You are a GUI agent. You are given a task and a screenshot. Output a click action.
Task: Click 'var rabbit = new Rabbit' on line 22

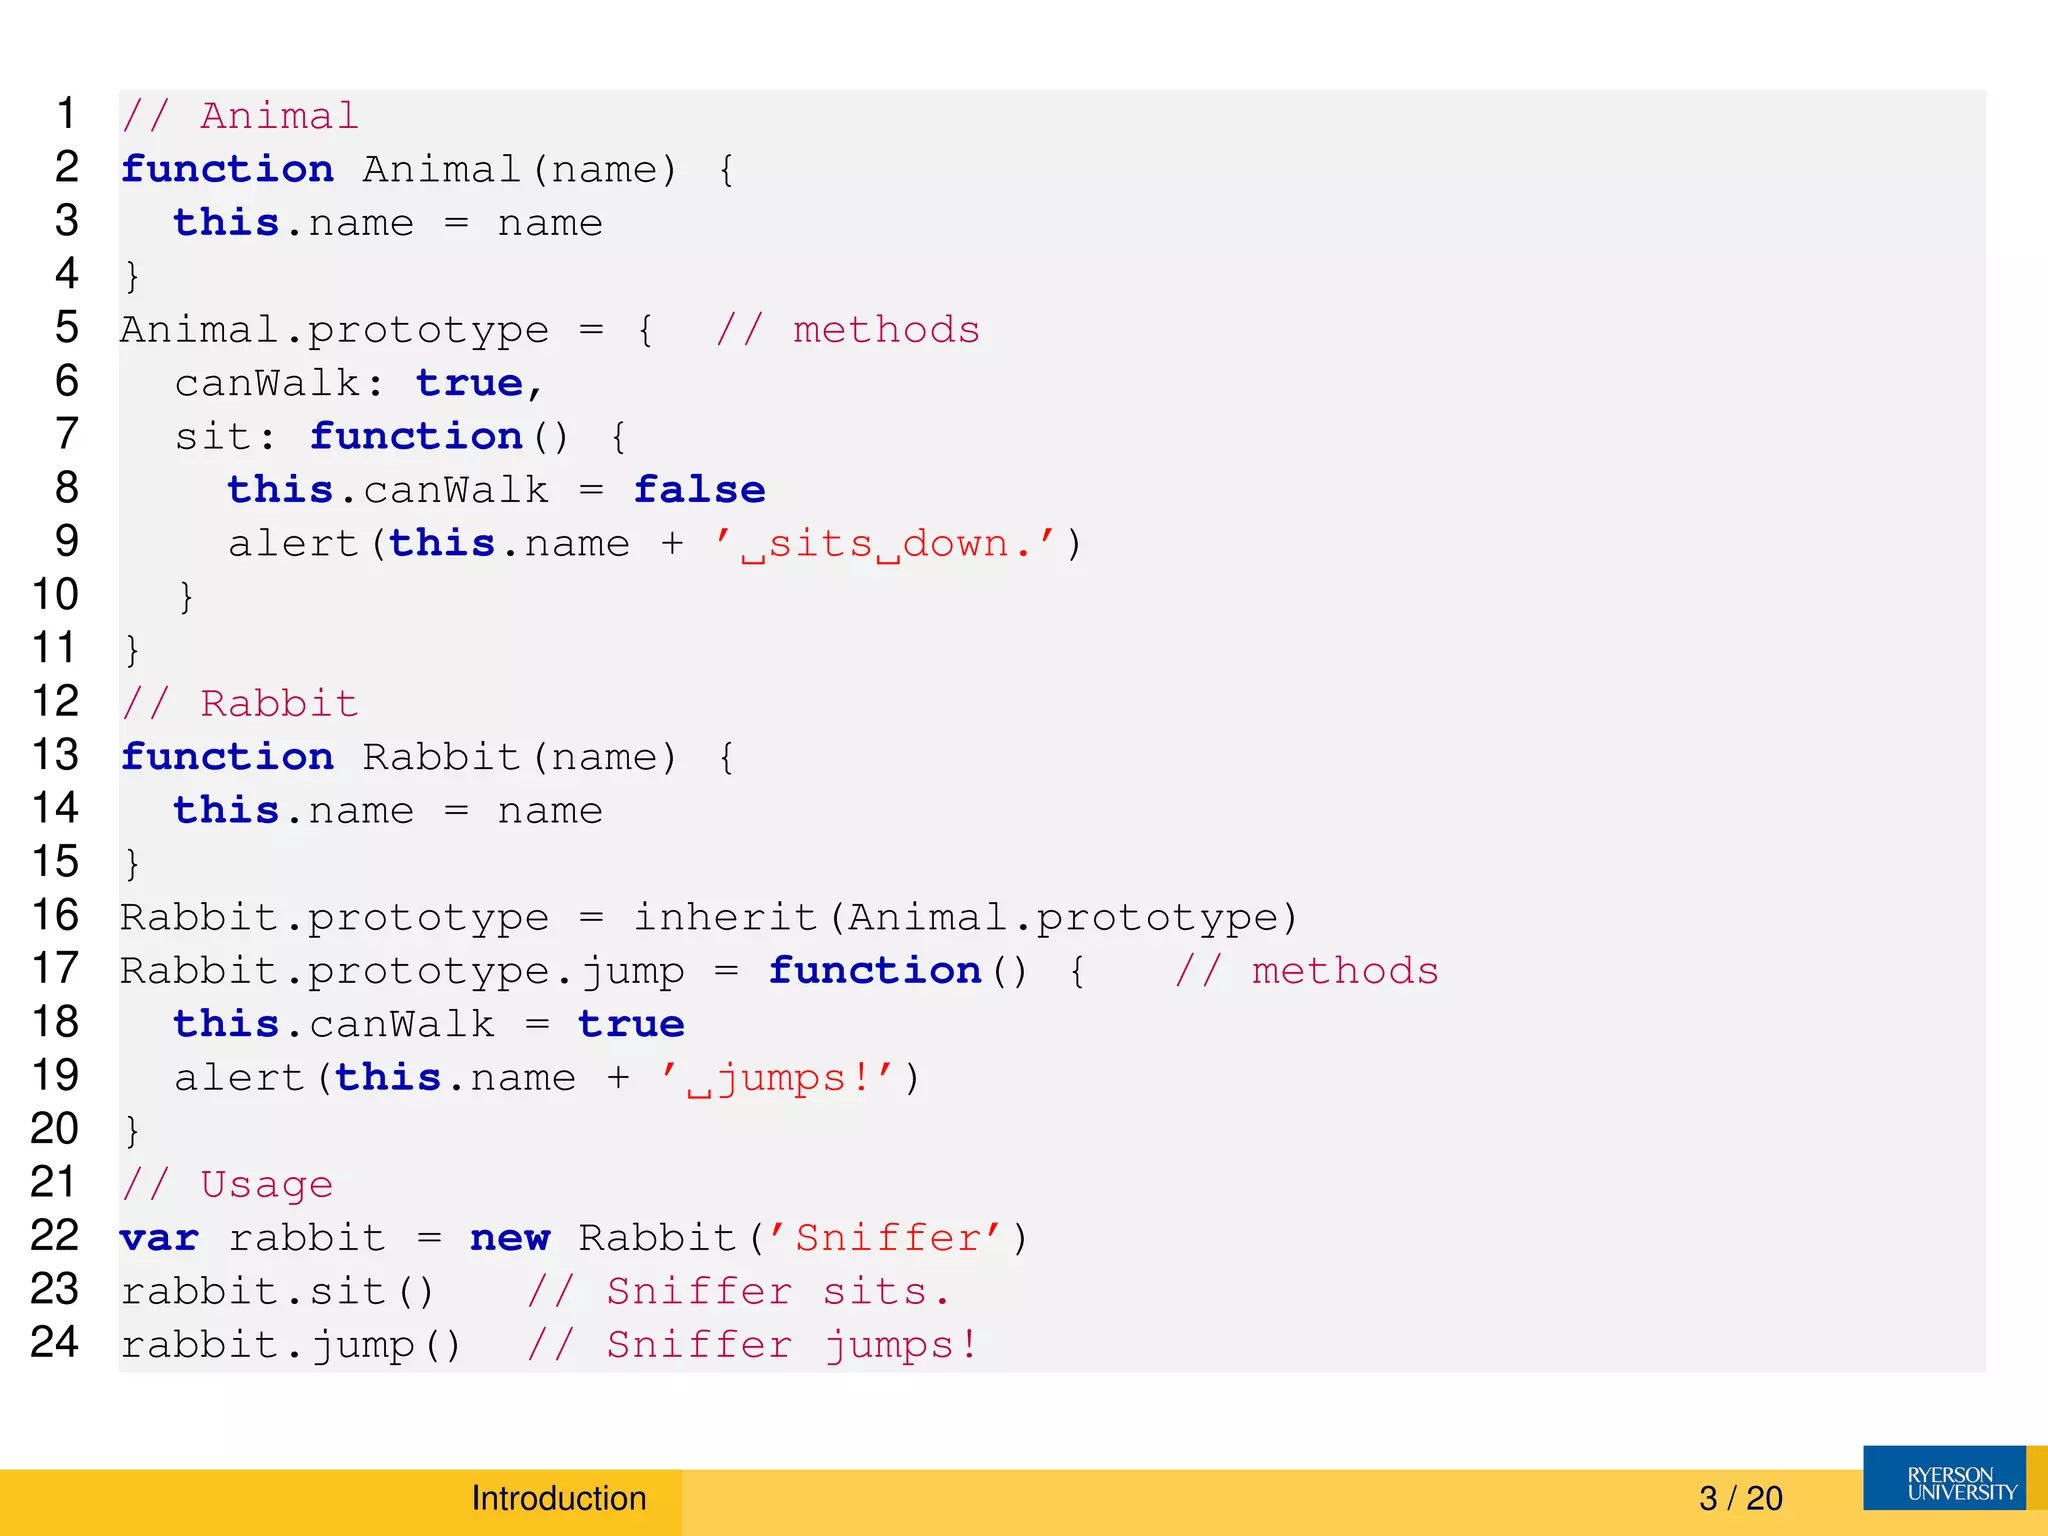tap(428, 1238)
